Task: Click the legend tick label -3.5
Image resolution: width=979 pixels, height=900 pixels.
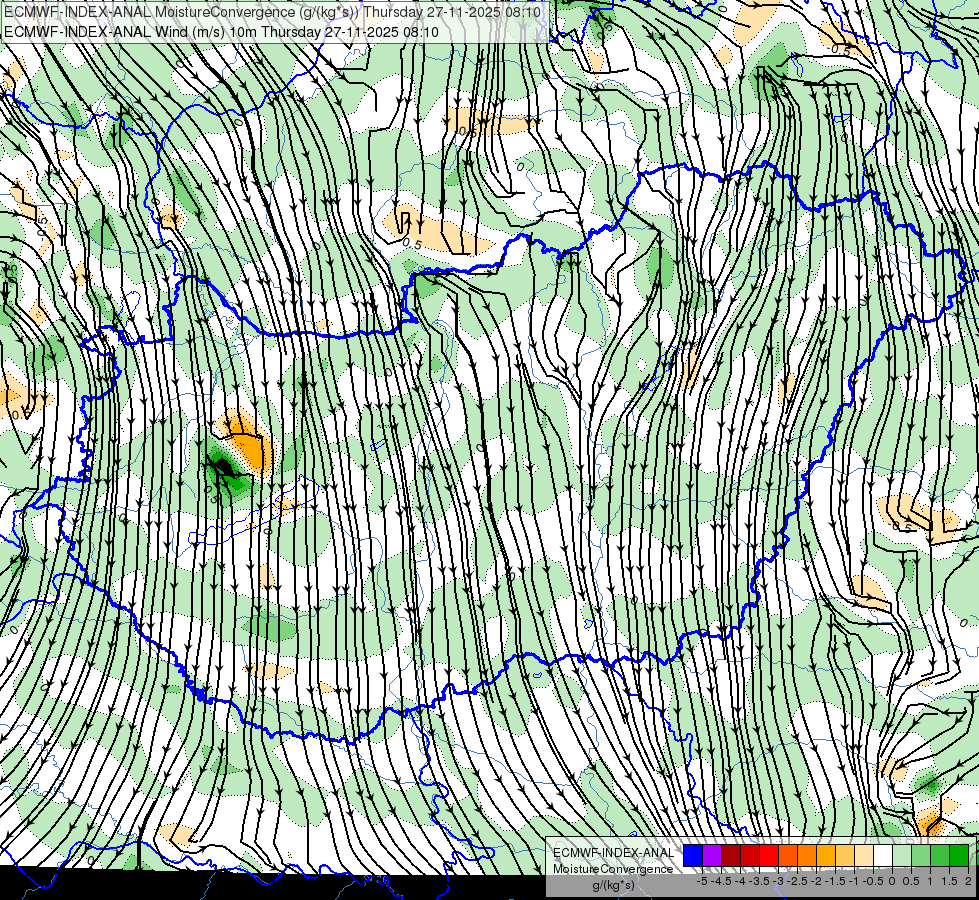Action: (x=759, y=881)
